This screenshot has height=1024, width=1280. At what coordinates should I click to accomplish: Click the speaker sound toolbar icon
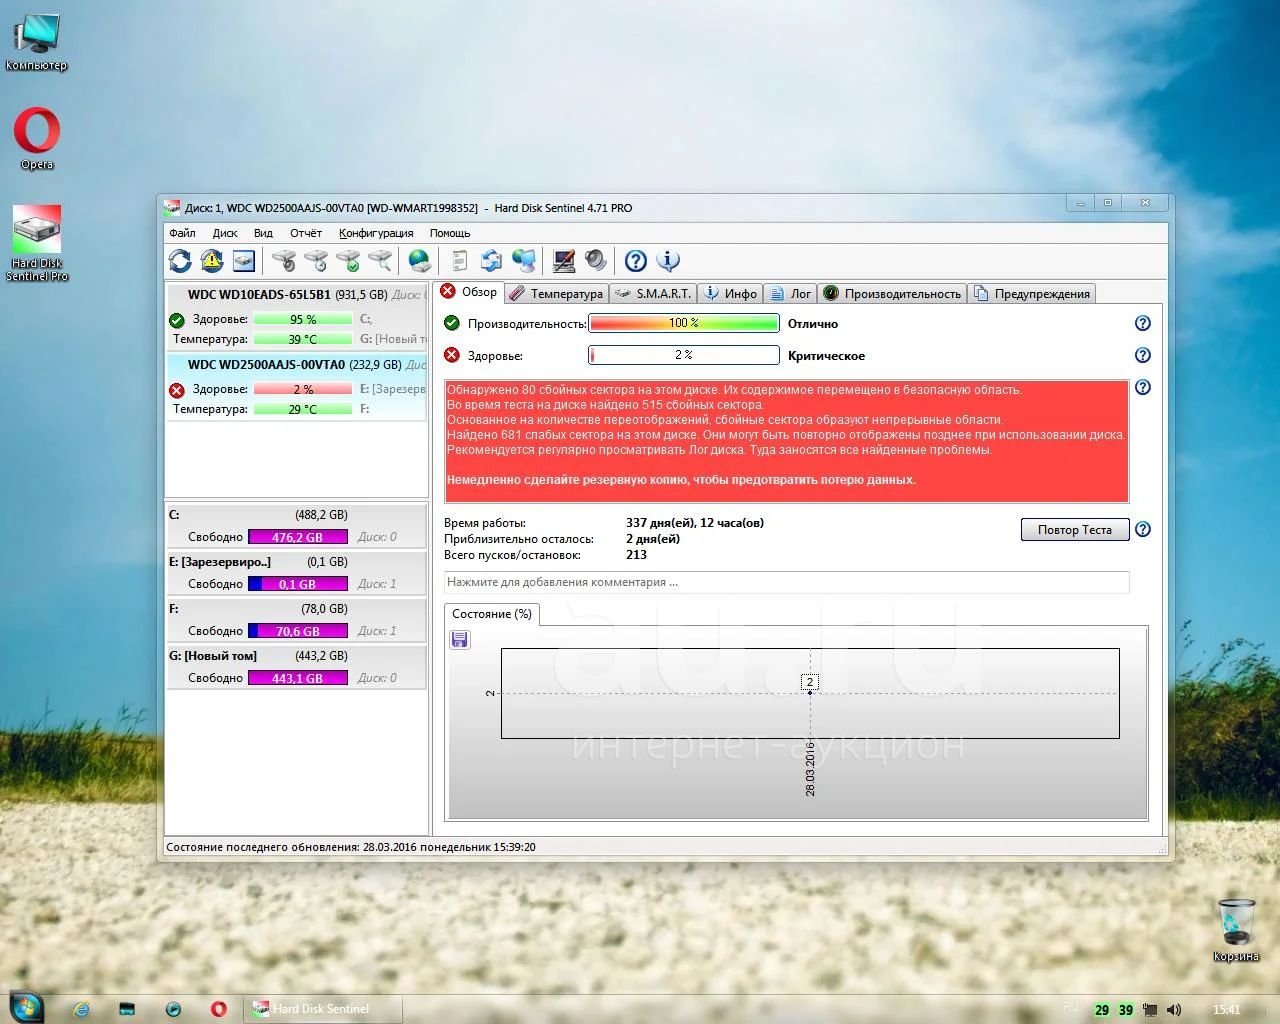tap(596, 261)
